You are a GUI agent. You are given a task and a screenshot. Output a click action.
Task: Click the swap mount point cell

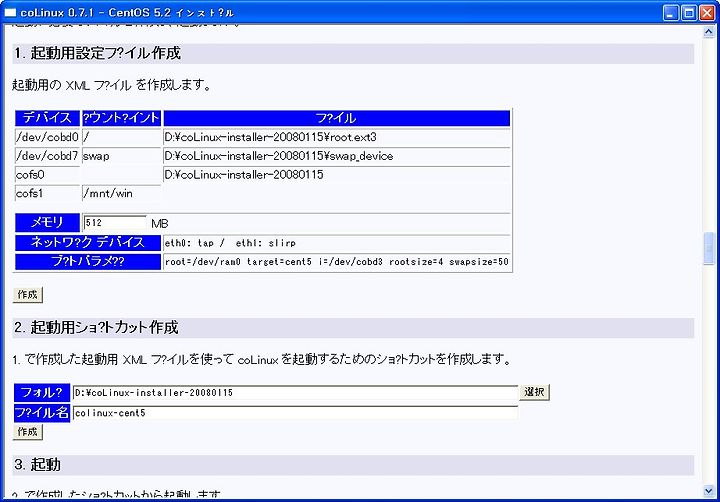[x=121, y=156]
